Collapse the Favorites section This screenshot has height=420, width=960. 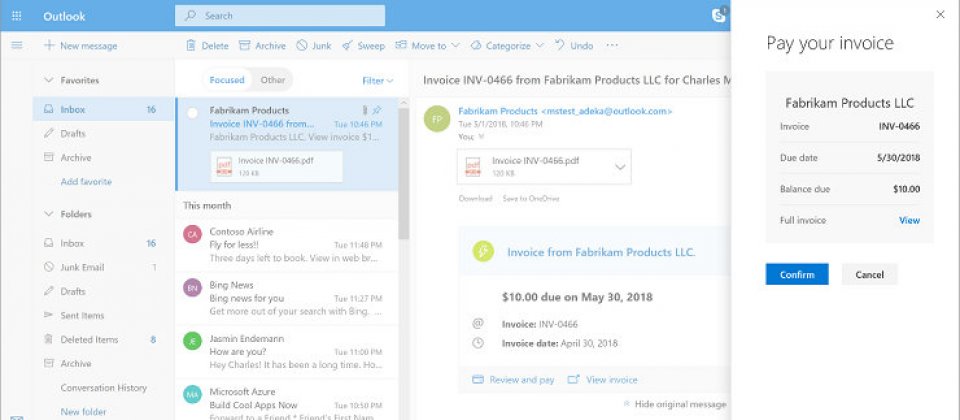(x=49, y=80)
